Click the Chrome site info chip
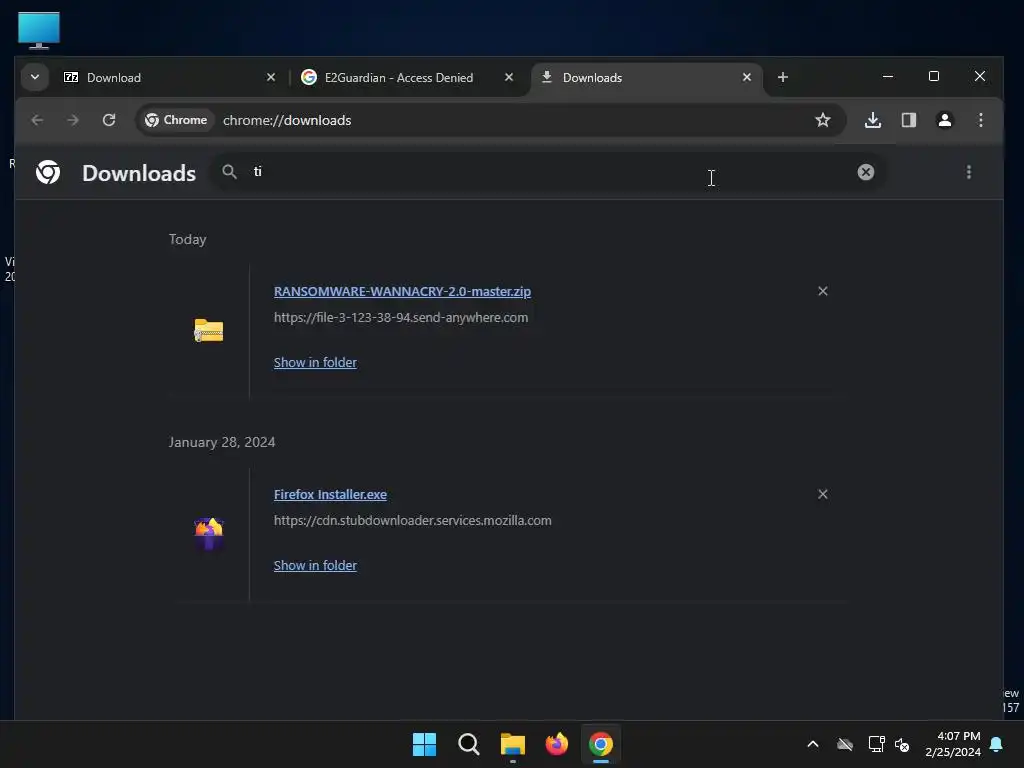Image resolution: width=1024 pixels, height=768 pixels. (176, 120)
